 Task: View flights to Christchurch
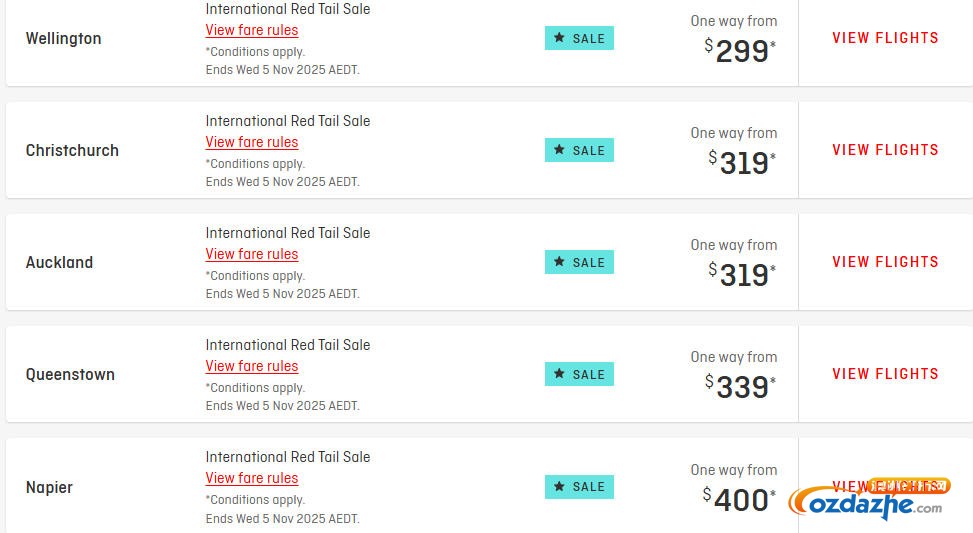click(x=885, y=150)
